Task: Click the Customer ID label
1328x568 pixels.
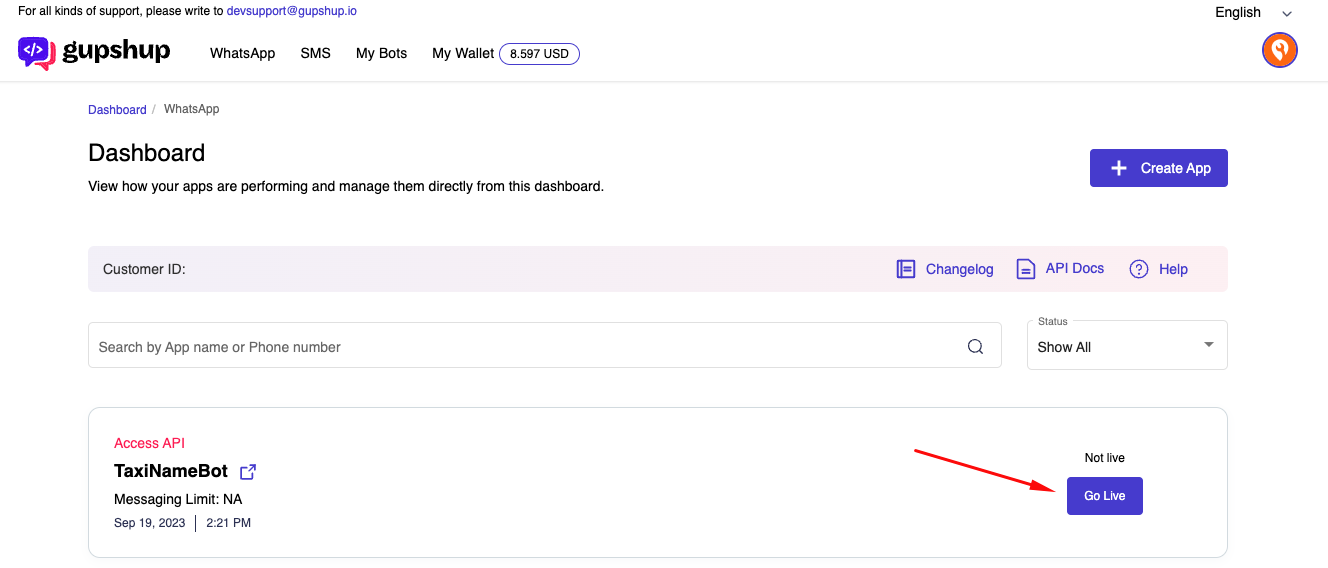Action: (x=144, y=269)
